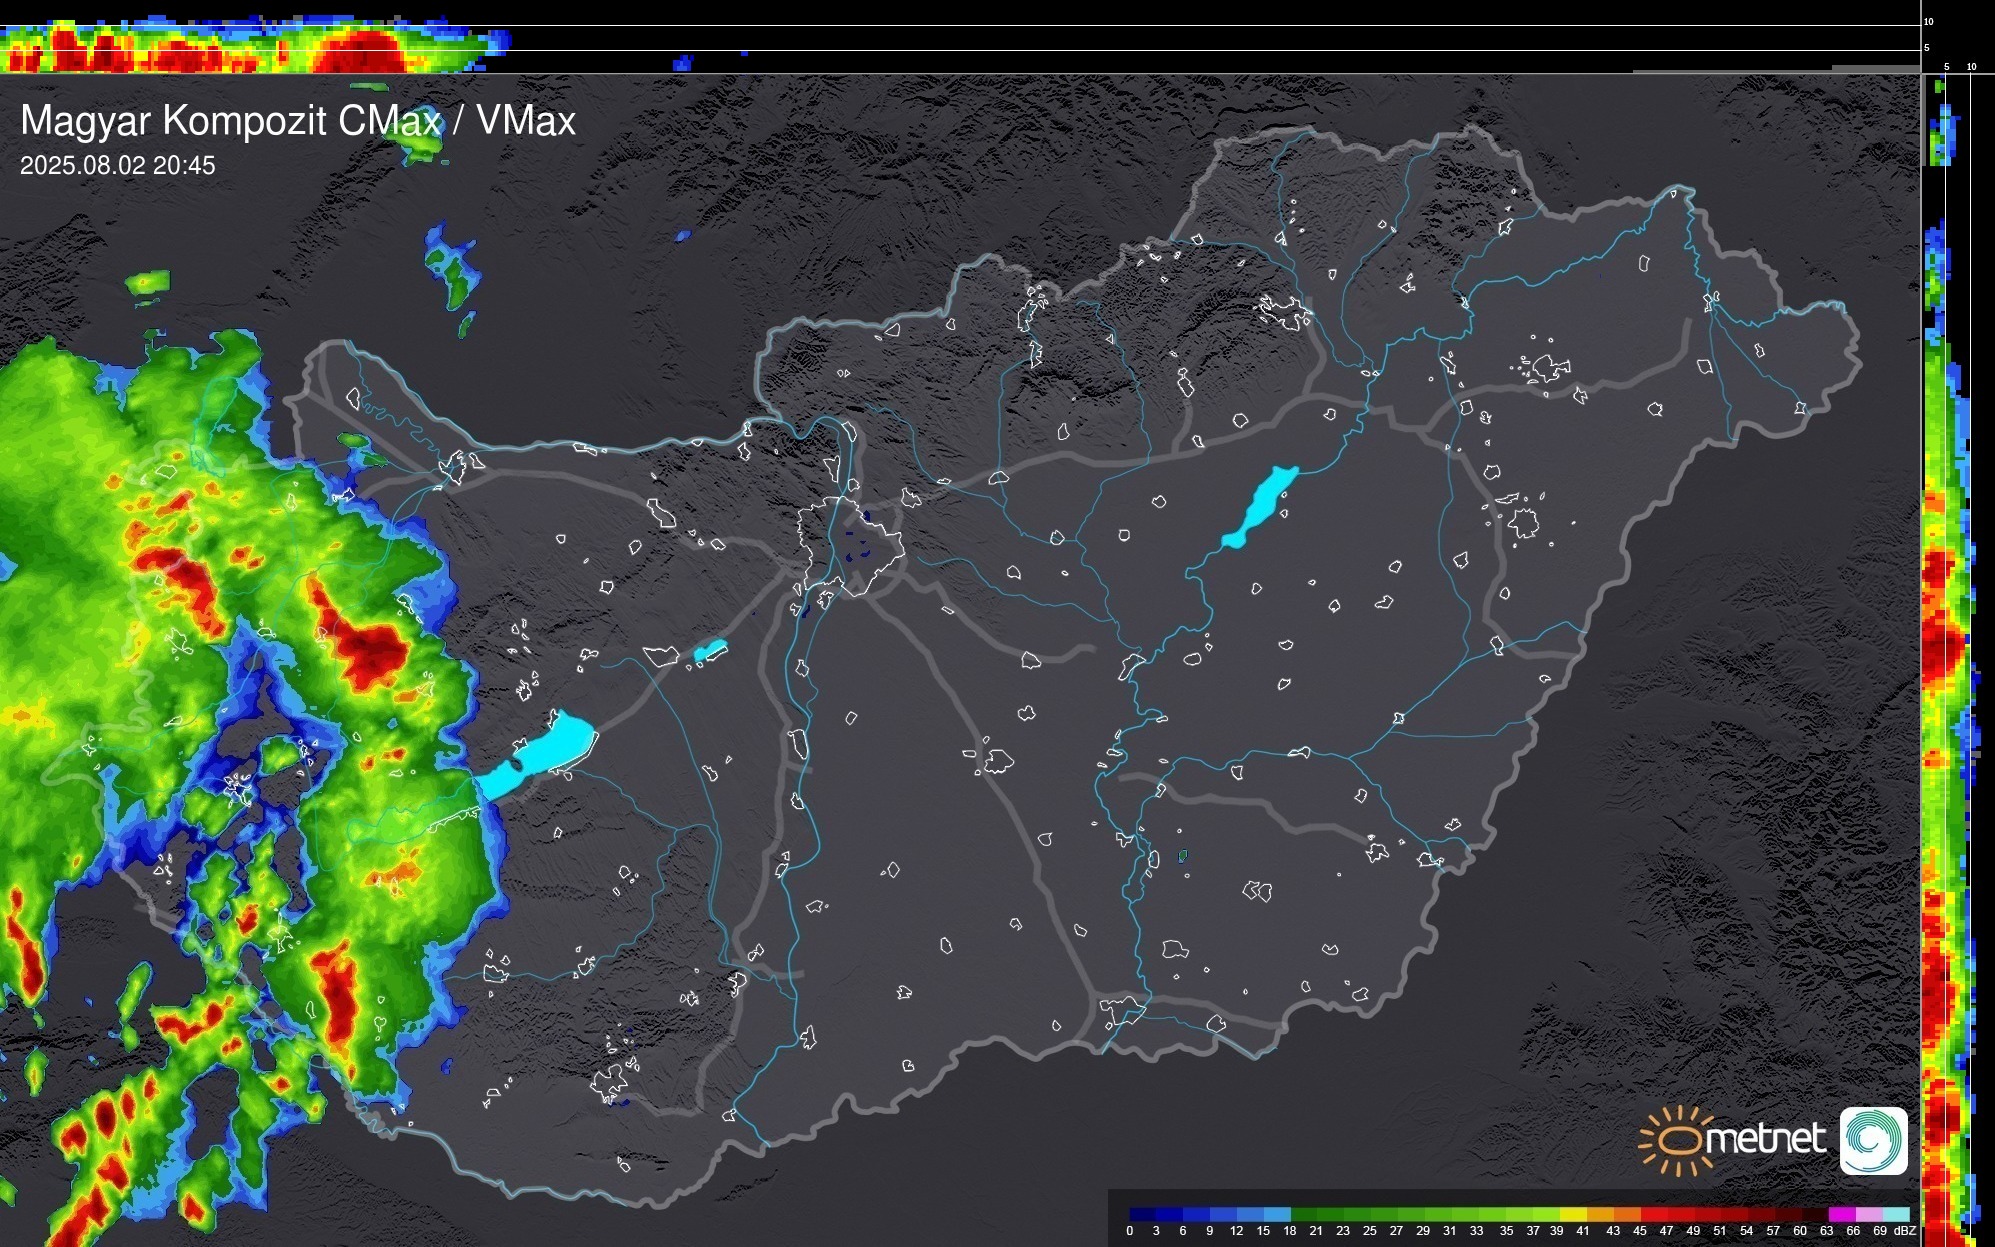Select the magenta 63 dBZ color swatch
The width and height of the screenshot is (1995, 1247).
[1842, 1215]
